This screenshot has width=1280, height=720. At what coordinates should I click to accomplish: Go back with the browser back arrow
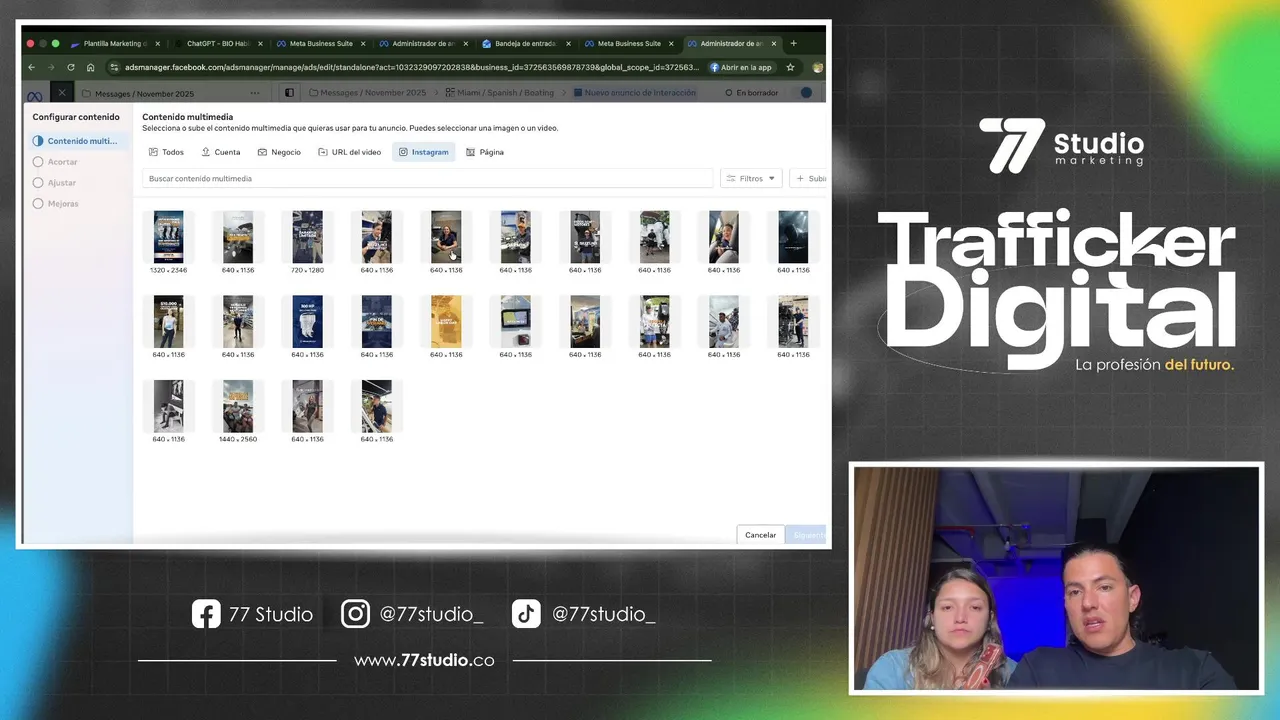[32, 67]
